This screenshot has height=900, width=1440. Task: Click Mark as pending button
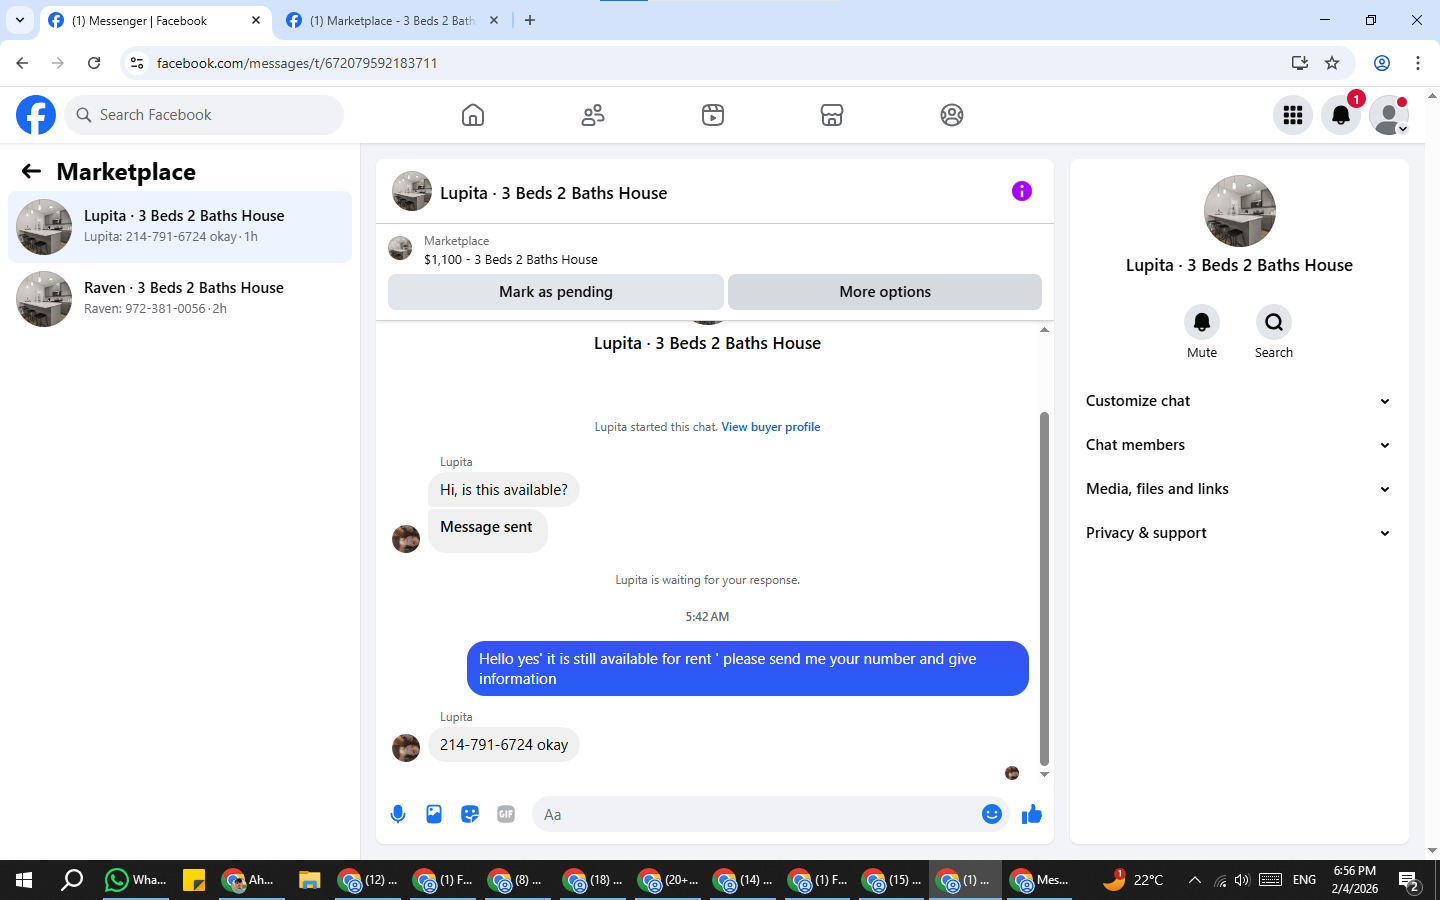(556, 292)
